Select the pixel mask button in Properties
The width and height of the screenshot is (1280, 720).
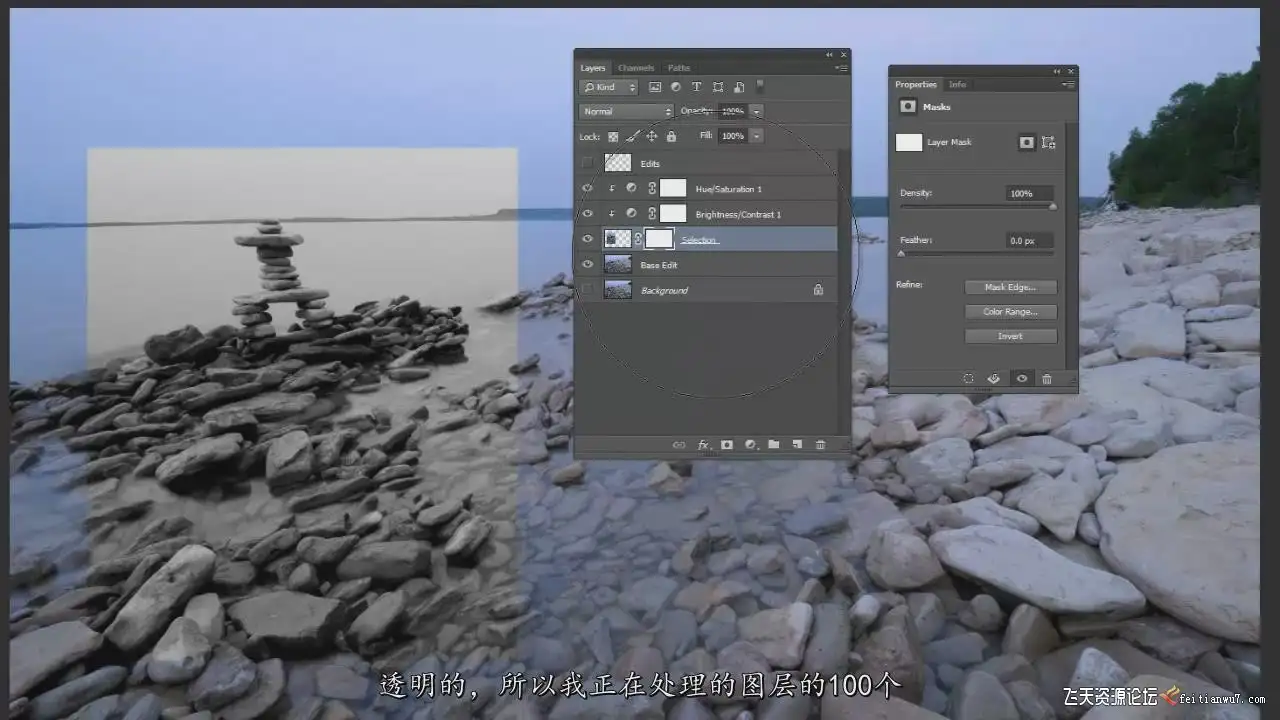click(1026, 142)
